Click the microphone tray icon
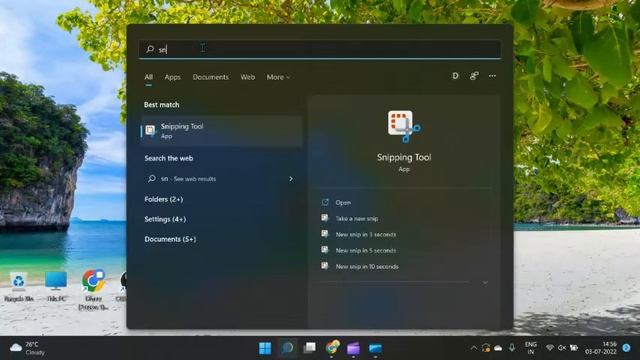This screenshot has height=360, width=640. pyautogui.click(x=512, y=348)
